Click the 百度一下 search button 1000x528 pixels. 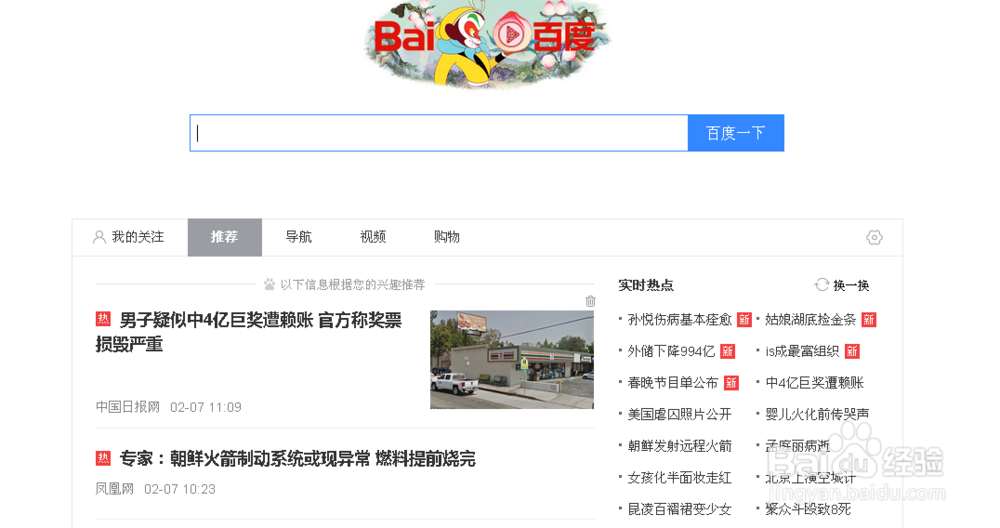tap(736, 133)
